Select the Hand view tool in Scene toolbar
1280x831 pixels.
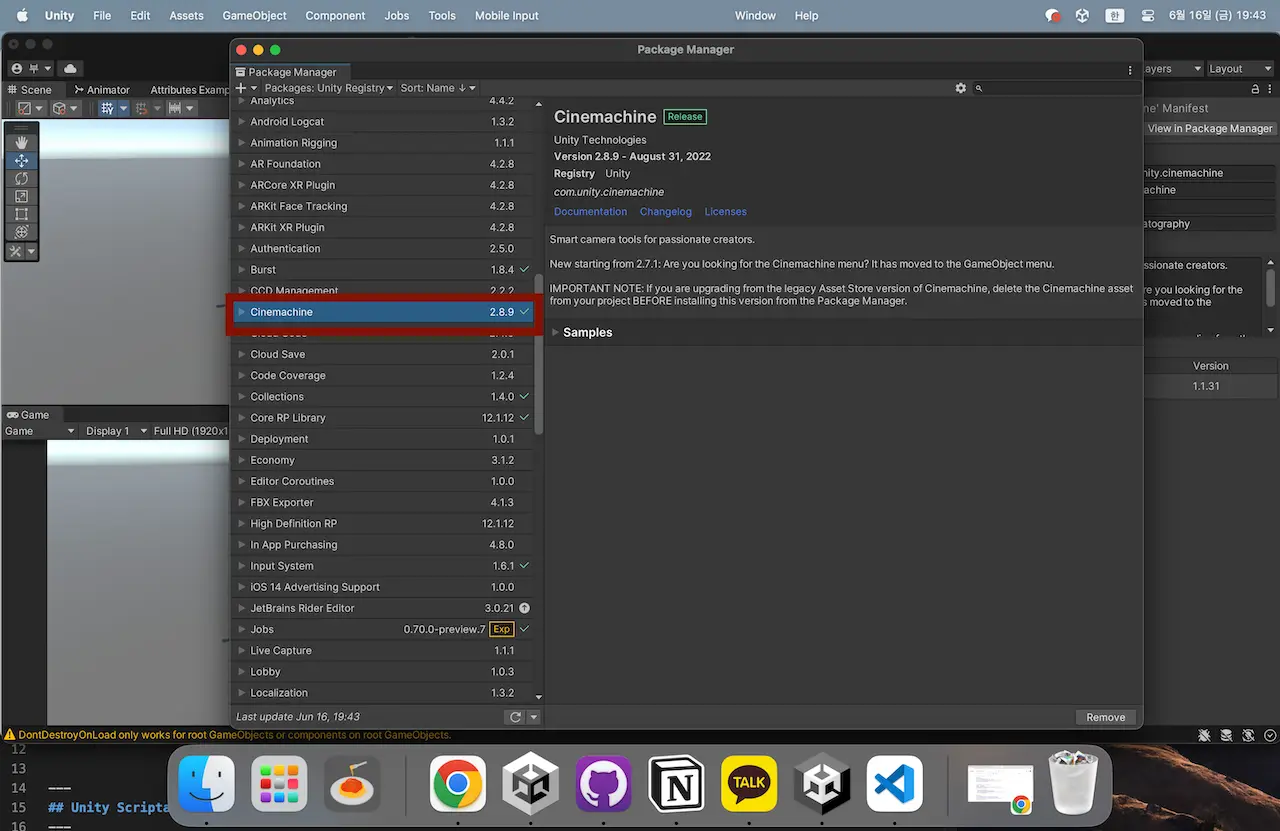click(x=21, y=142)
